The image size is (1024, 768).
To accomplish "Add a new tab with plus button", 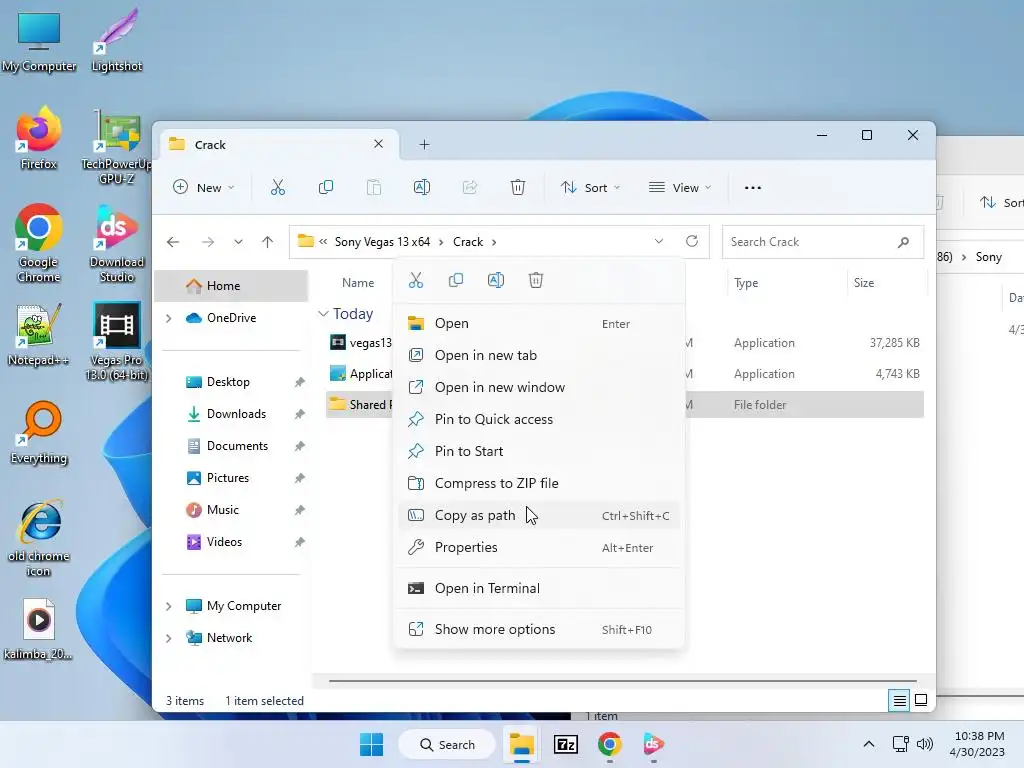I will [424, 144].
